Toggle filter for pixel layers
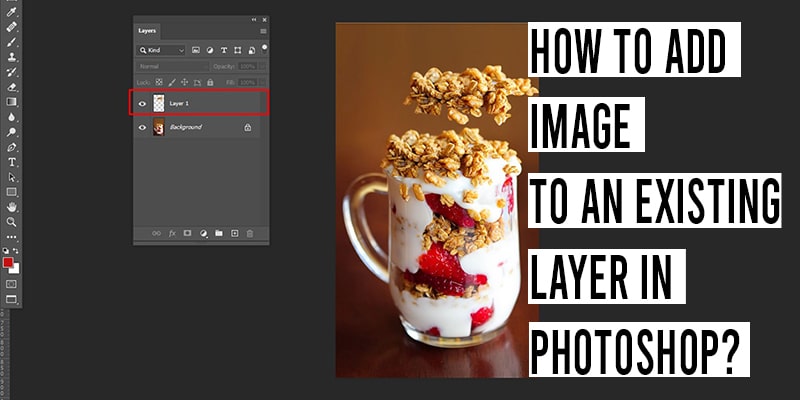The width and height of the screenshot is (800, 400). pyautogui.click(x=195, y=51)
